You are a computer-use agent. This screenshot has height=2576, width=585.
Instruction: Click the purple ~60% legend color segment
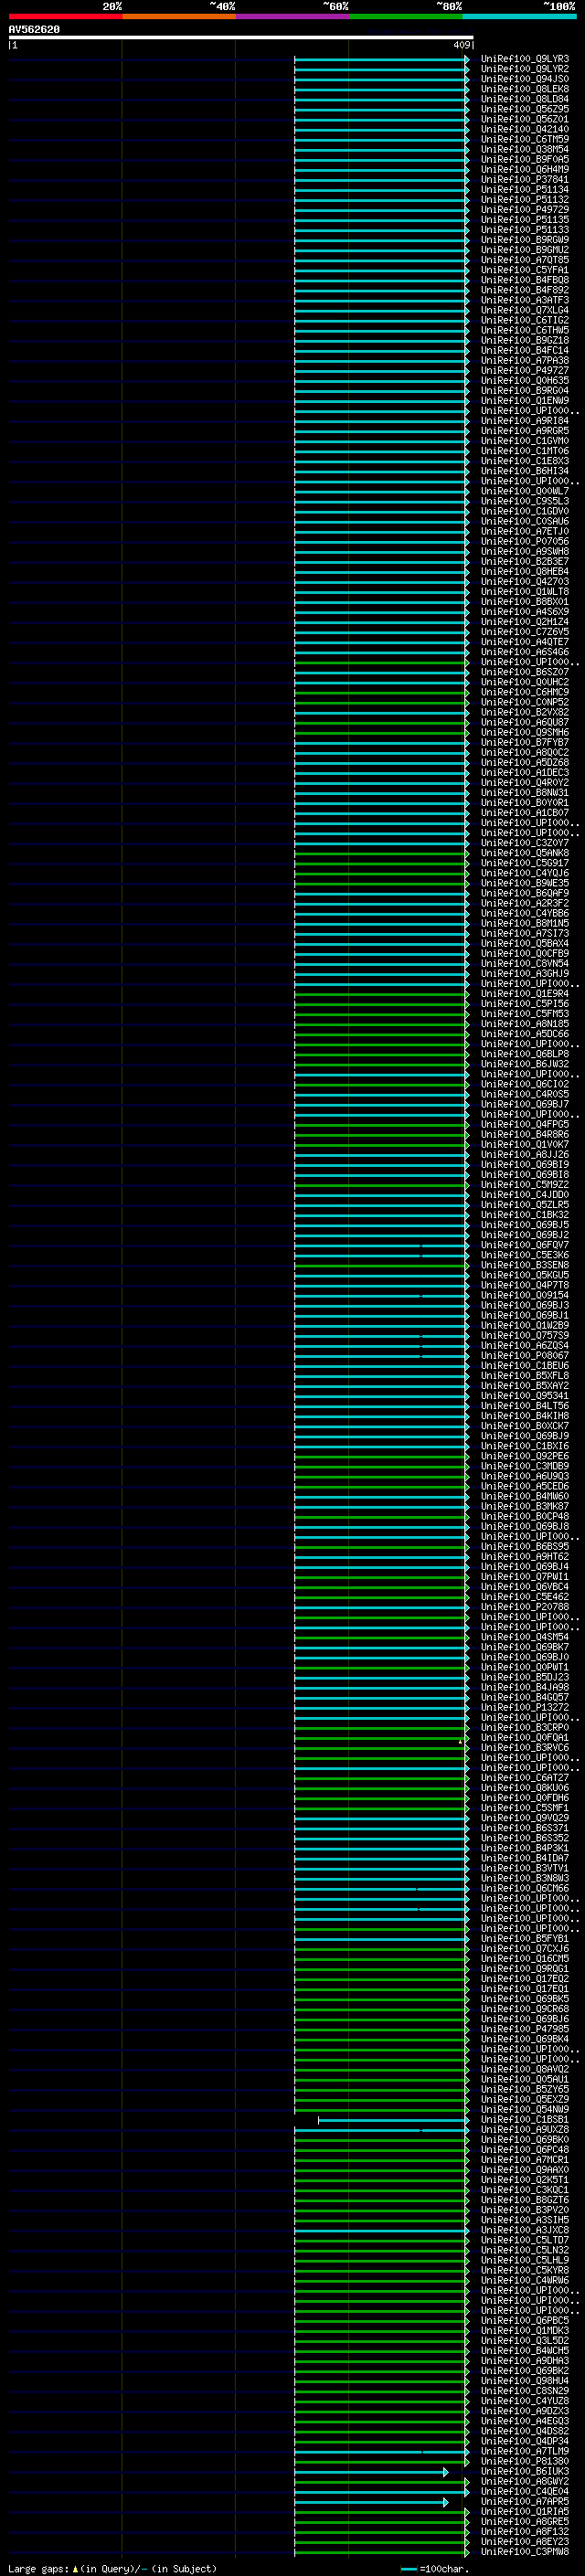(292, 16)
